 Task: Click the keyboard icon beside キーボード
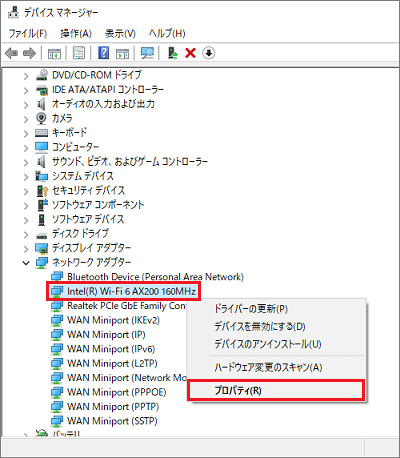click(x=42, y=133)
